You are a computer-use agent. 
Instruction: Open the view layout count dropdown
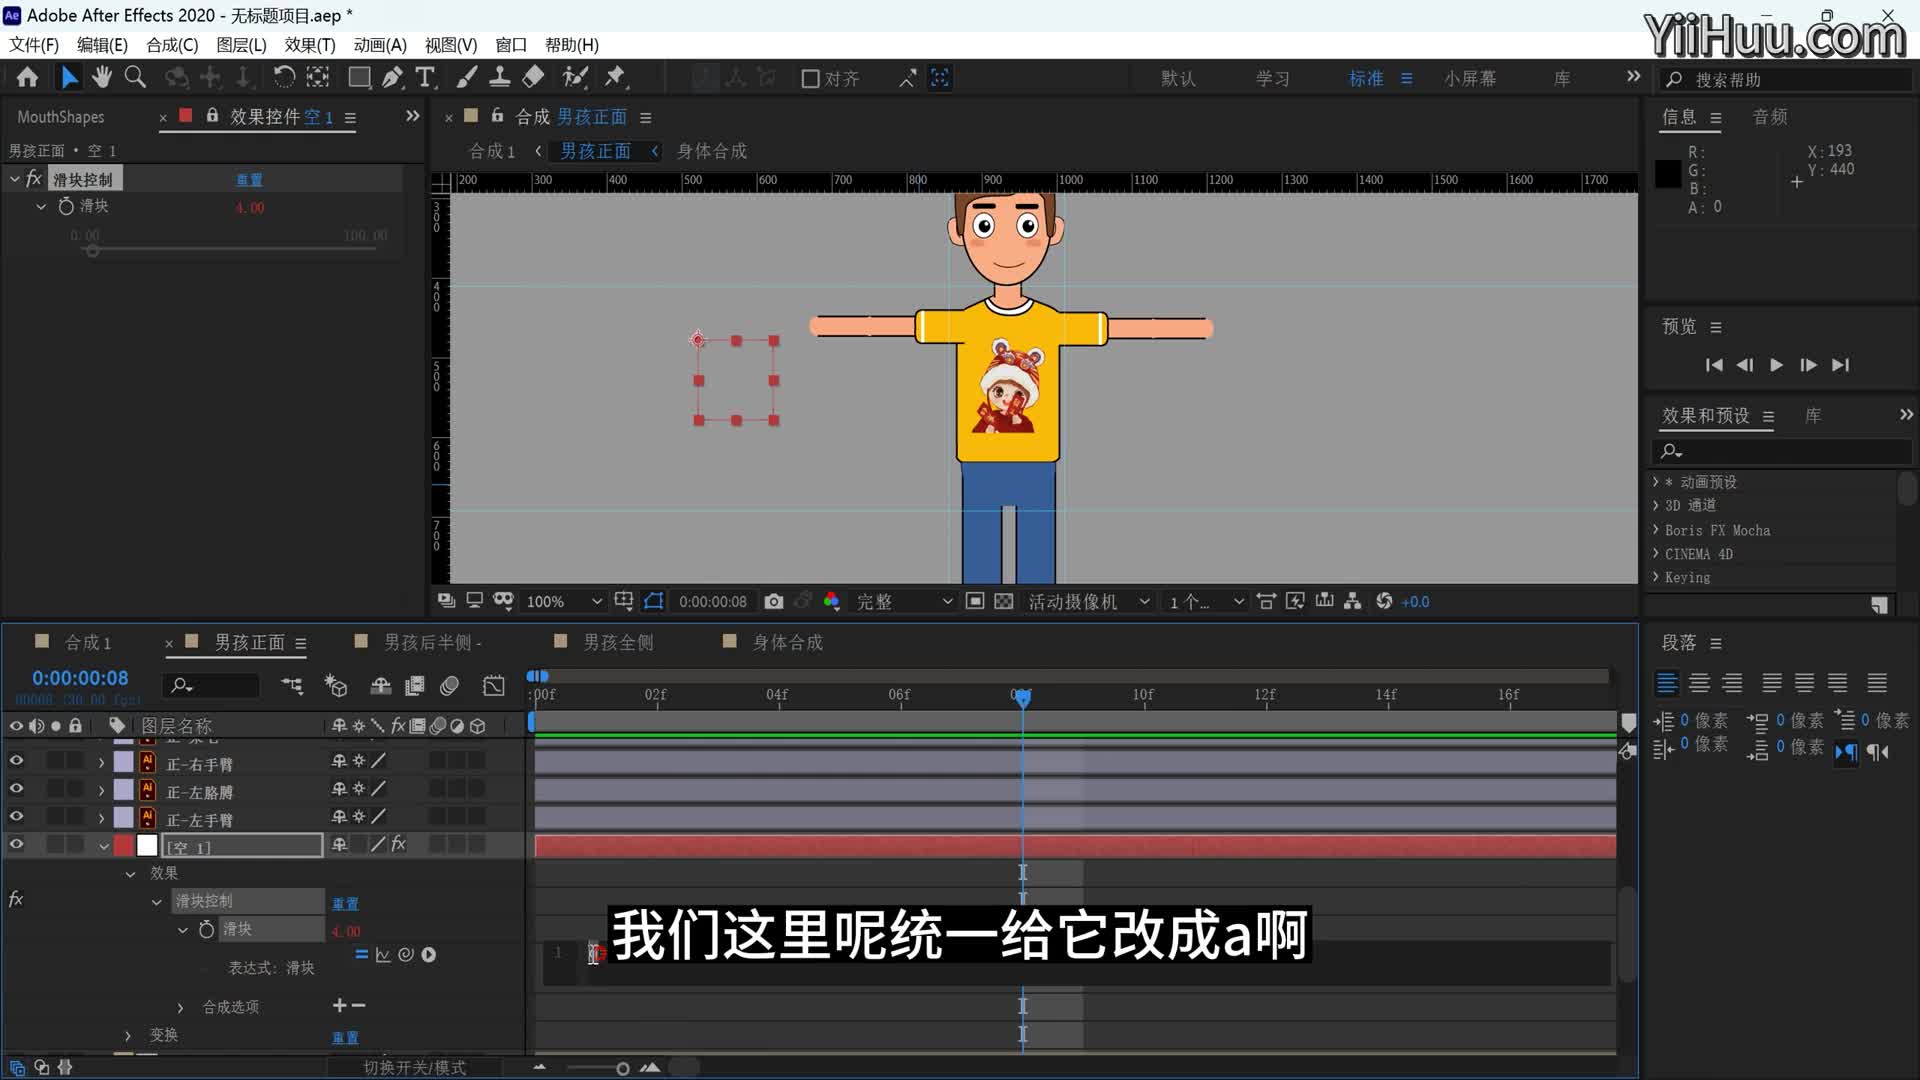pos(1206,602)
